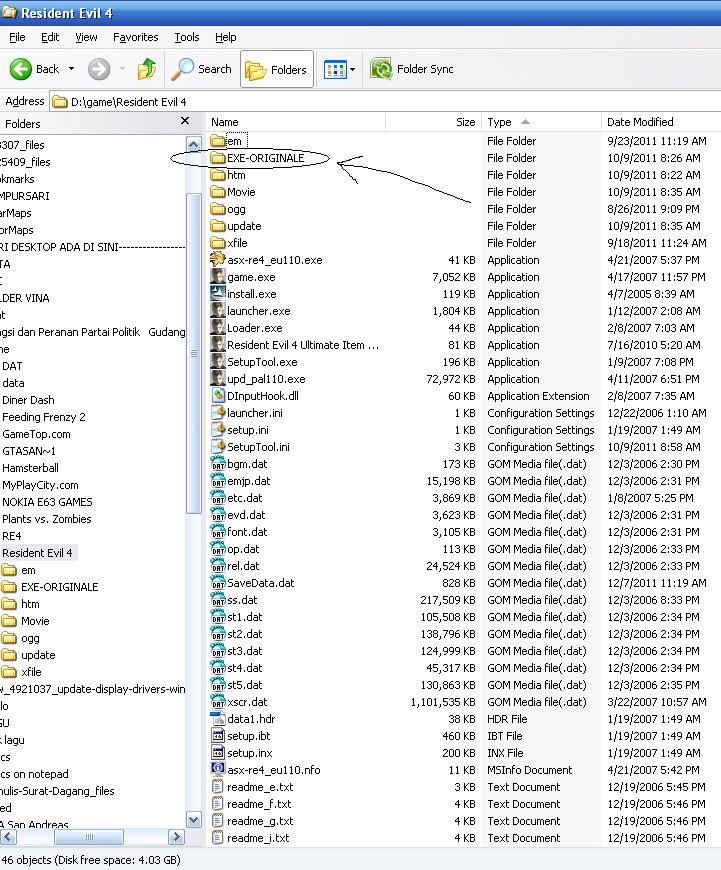The width and height of the screenshot is (721, 870).
Task: Click the folder tree scroll up arrow
Action: 194,144
